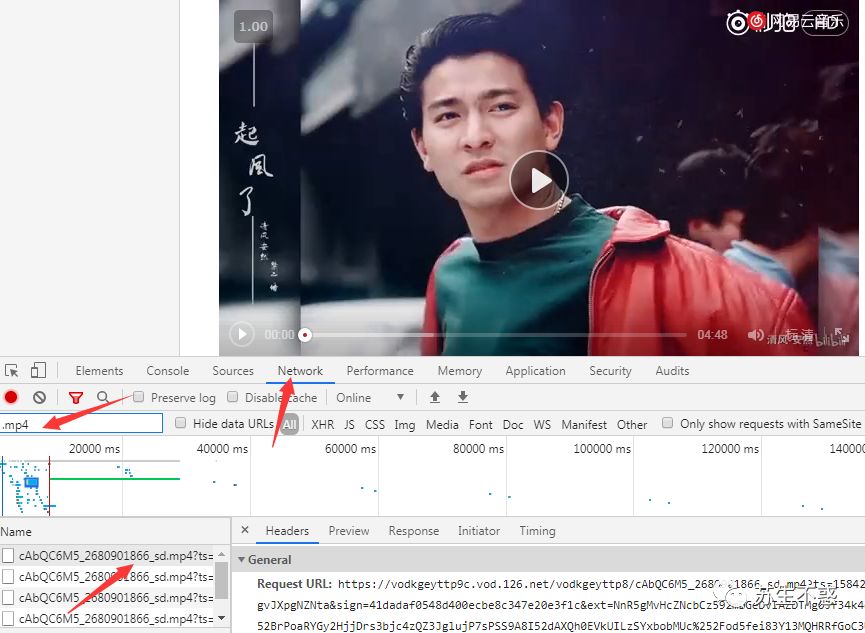The height and width of the screenshot is (633, 865).
Task: Click request list scroll up arrow
Action: pyautogui.click(x=221, y=554)
